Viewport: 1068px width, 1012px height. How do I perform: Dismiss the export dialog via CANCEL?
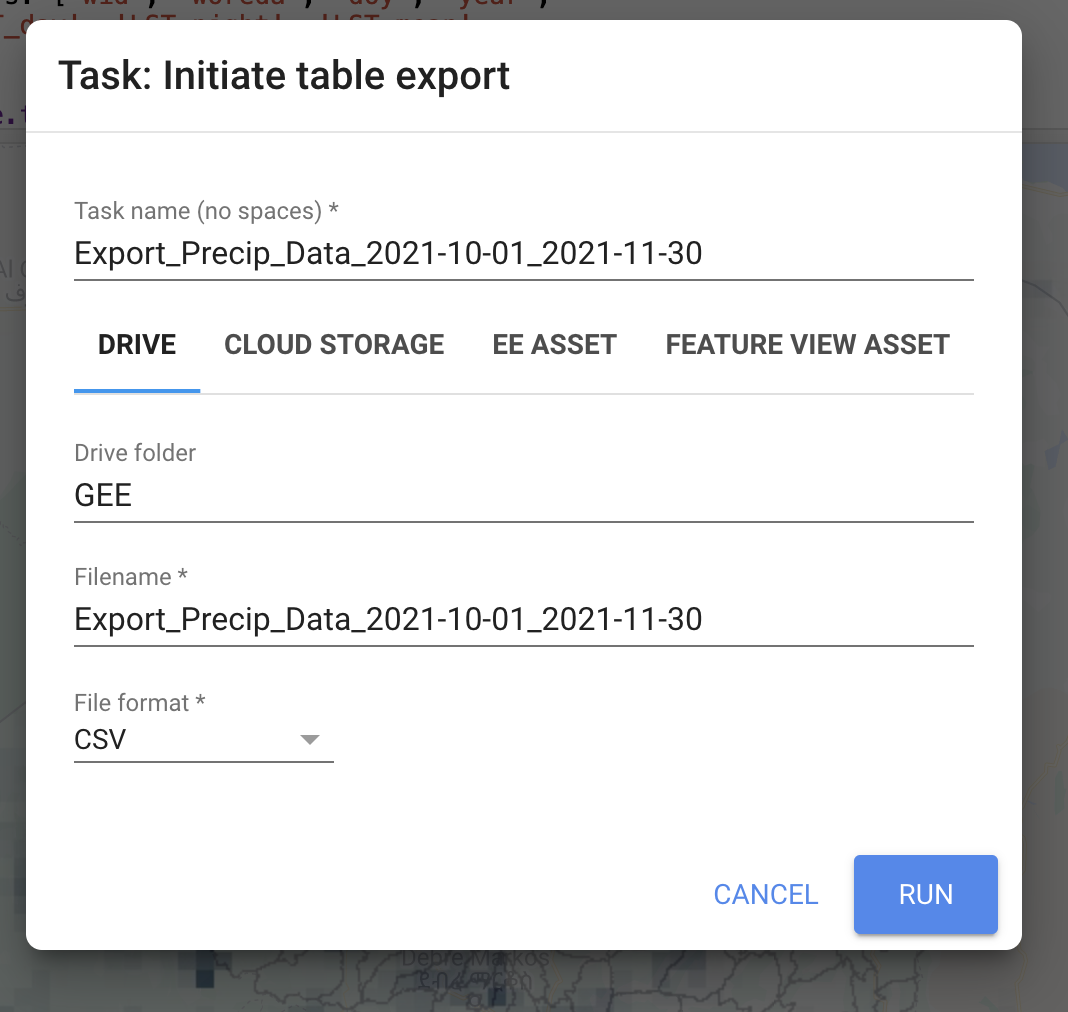pyautogui.click(x=765, y=894)
